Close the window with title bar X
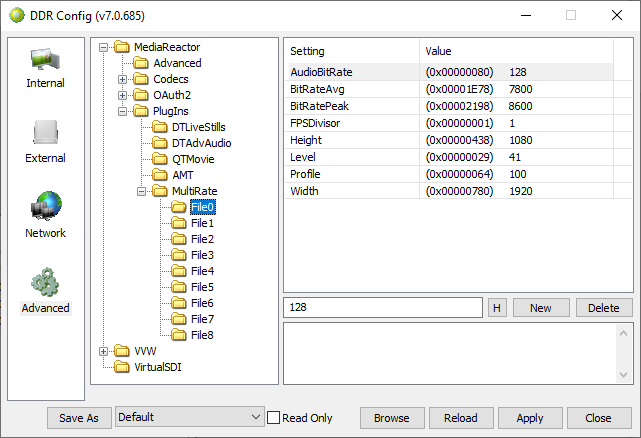Viewport: 641px width, 438px height. pyautogui.click(x=617, y=16)
